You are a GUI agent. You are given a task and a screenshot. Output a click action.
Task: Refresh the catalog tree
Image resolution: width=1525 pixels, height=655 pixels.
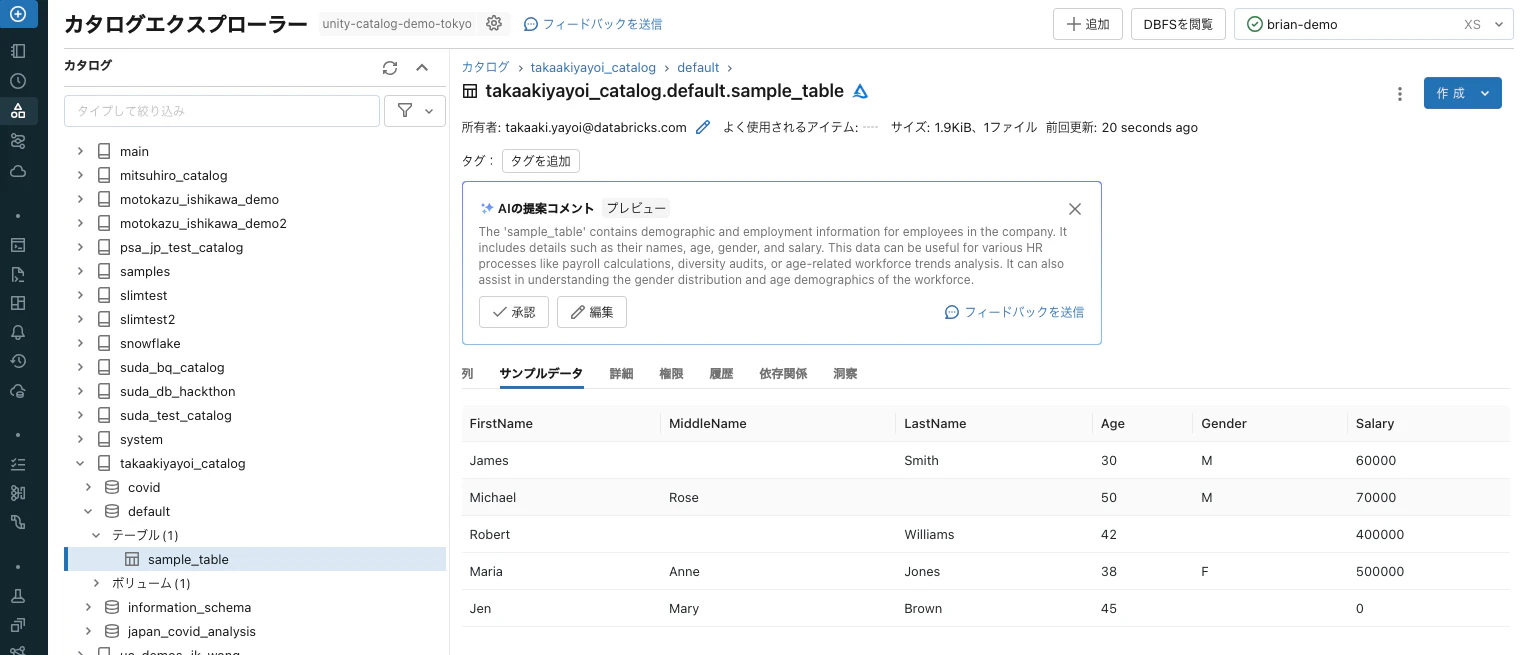click(x=390, y=67)
